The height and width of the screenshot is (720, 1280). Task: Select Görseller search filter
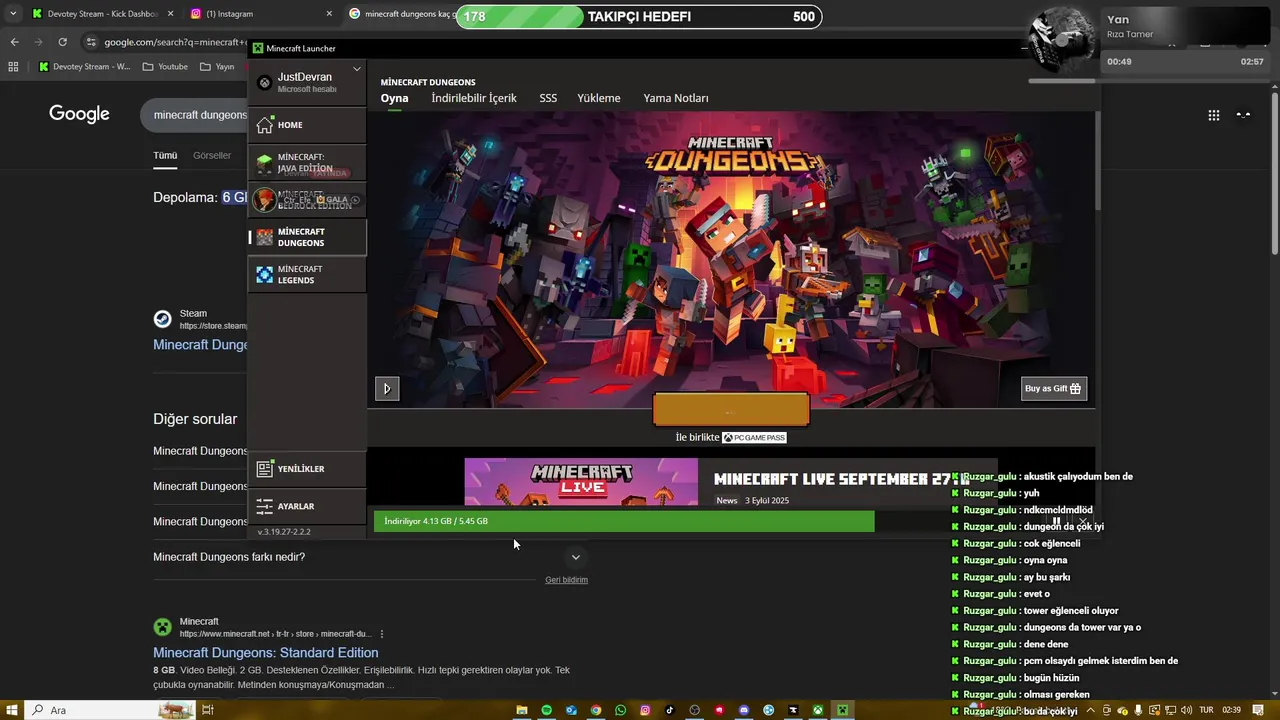pos(212,156)
